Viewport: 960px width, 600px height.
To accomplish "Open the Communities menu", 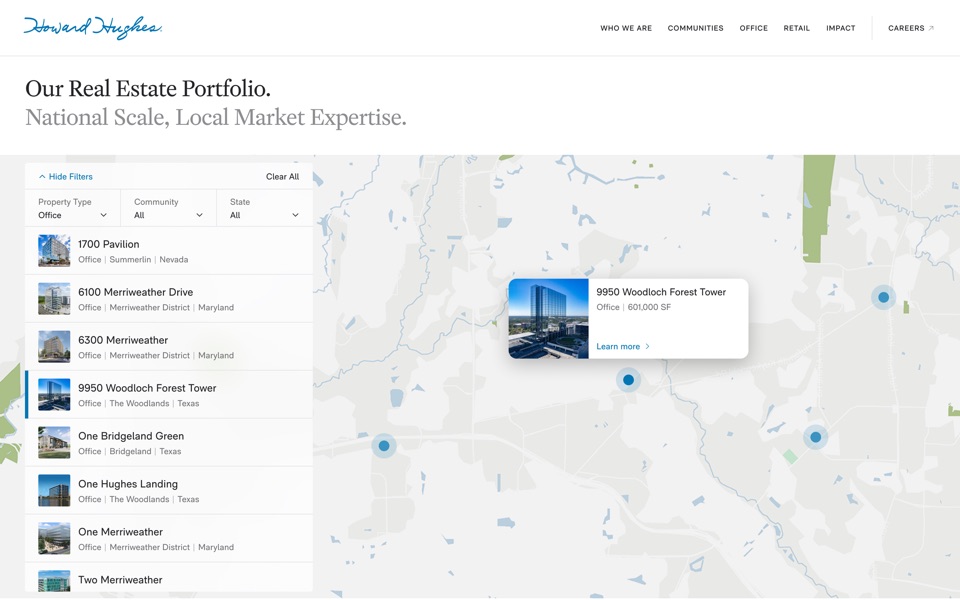I will tap(696, 28).
